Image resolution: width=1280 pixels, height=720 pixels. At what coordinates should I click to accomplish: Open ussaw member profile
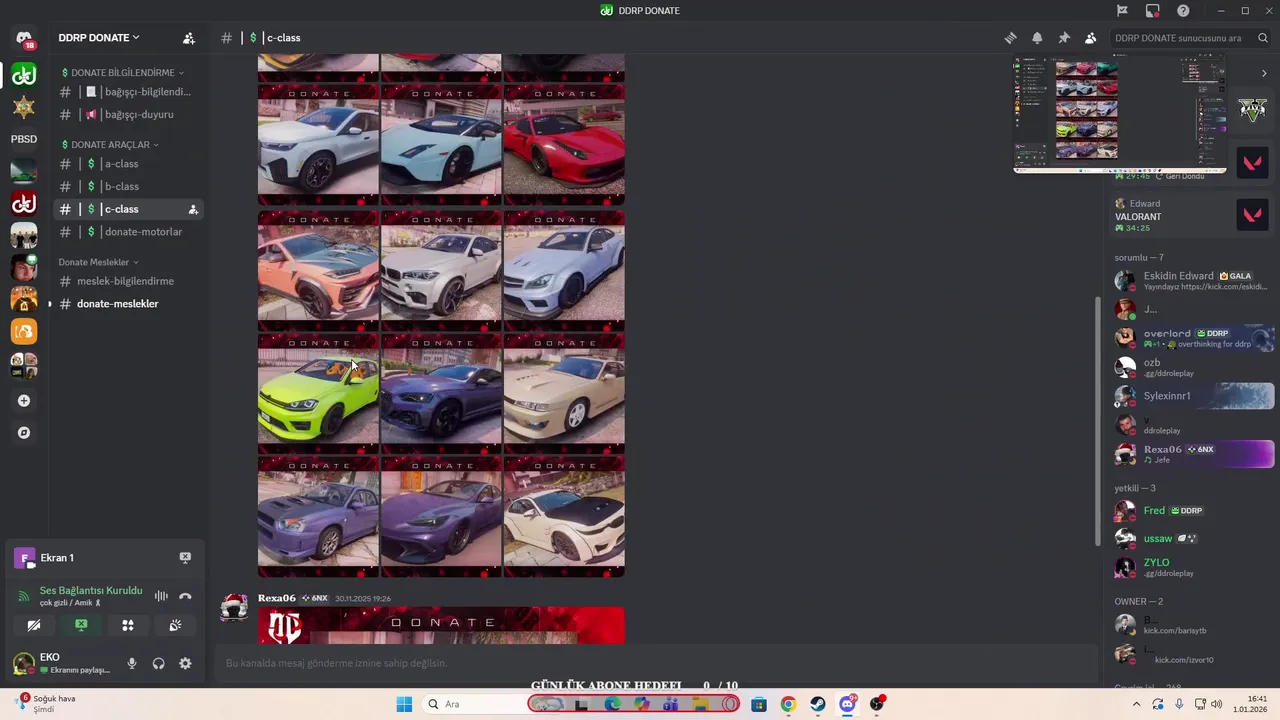1192,538
